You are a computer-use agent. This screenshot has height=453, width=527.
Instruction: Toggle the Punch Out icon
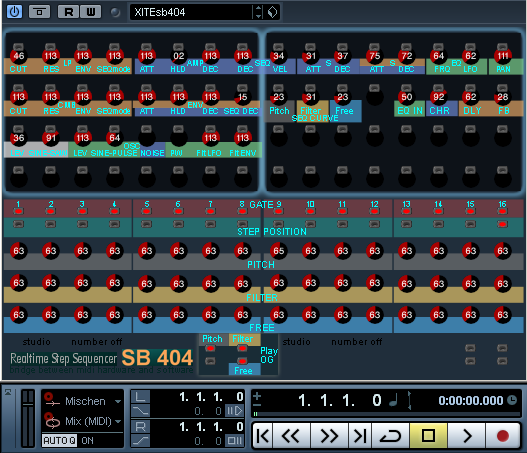(x=140, y=440)
